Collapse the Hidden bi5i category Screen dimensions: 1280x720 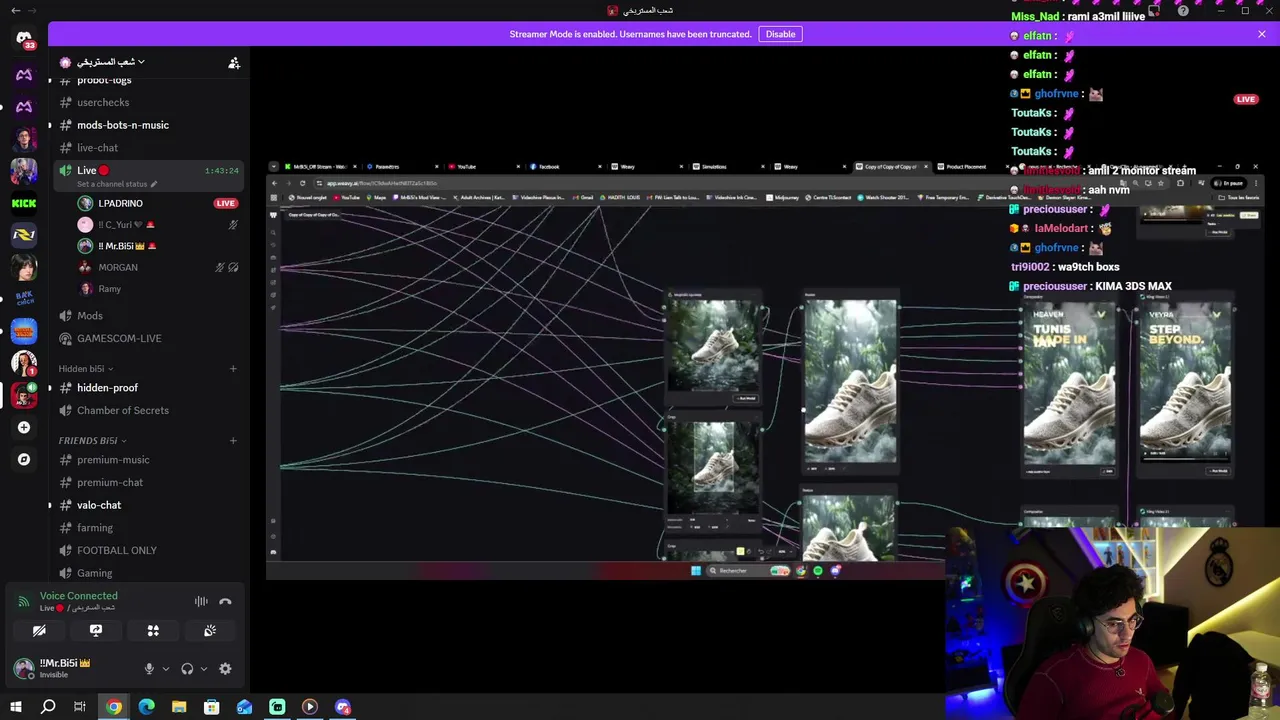(x=85, y=369)
